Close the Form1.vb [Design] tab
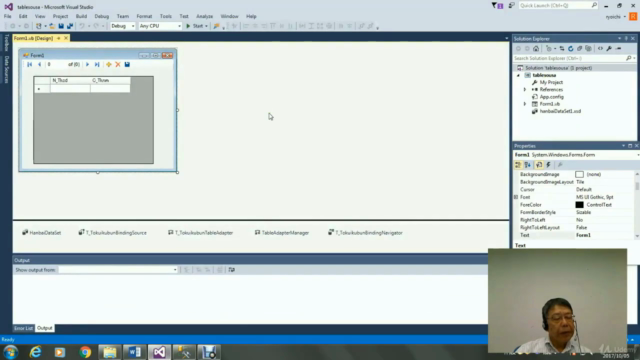Screen dimensions: 640x360 click(x=66, y=38)
